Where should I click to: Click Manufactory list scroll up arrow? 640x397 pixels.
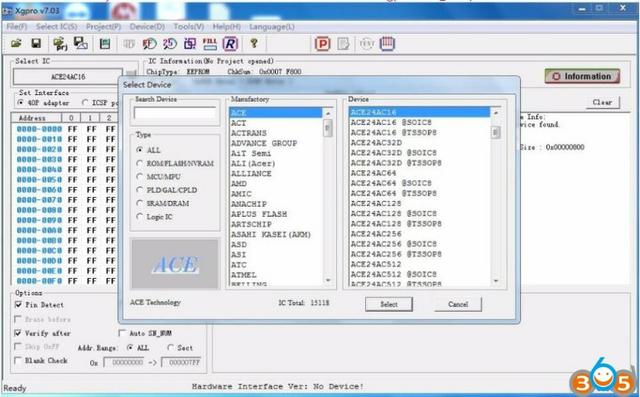pos(328,113)
